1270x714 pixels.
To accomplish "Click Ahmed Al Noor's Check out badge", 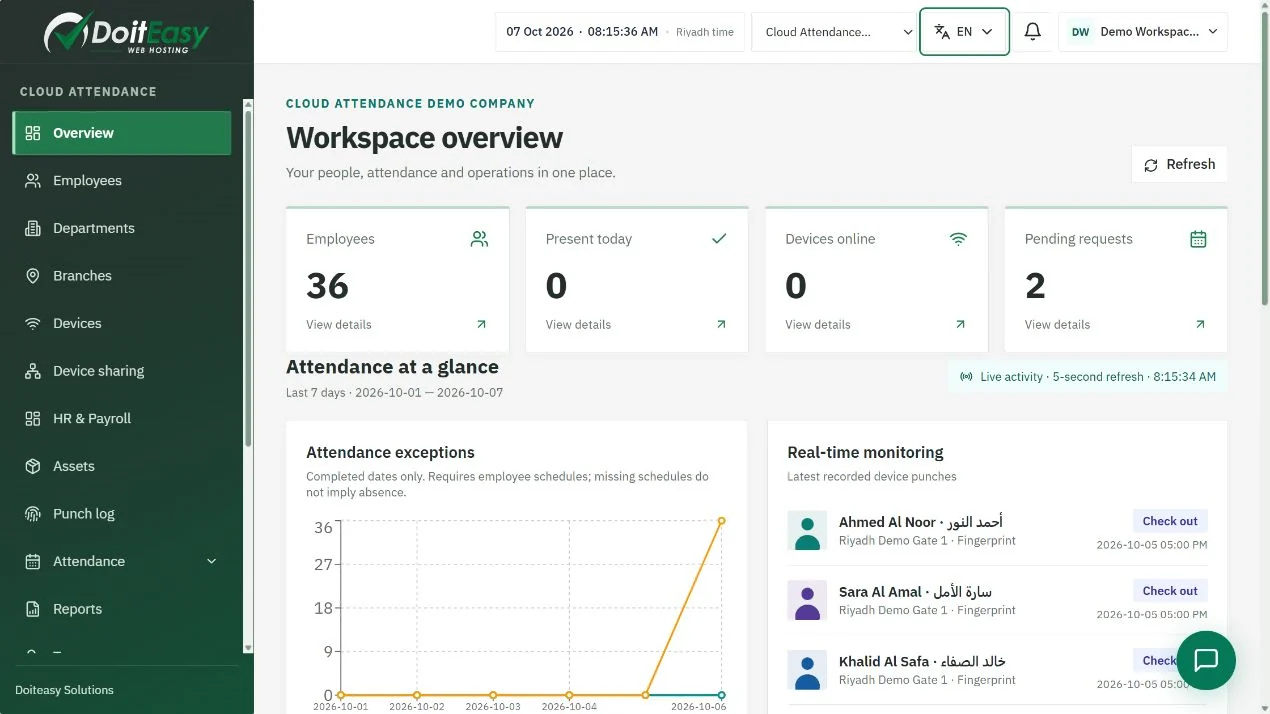I will [1170, 521].
